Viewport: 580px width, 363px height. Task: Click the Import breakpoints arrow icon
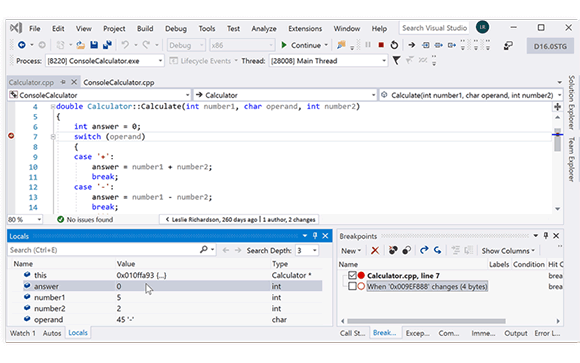coord(438,251)
